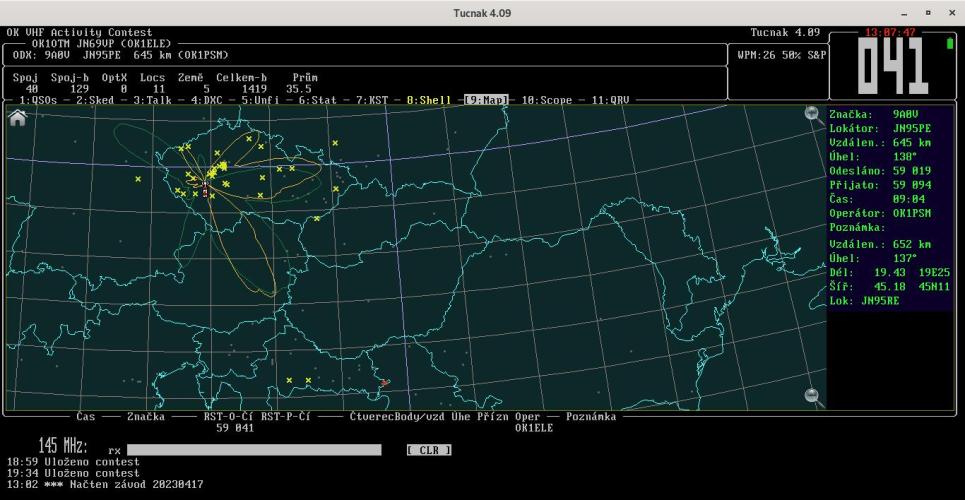Click the red station marker on the map
The image size is (965, 500).
pos(384,382)
